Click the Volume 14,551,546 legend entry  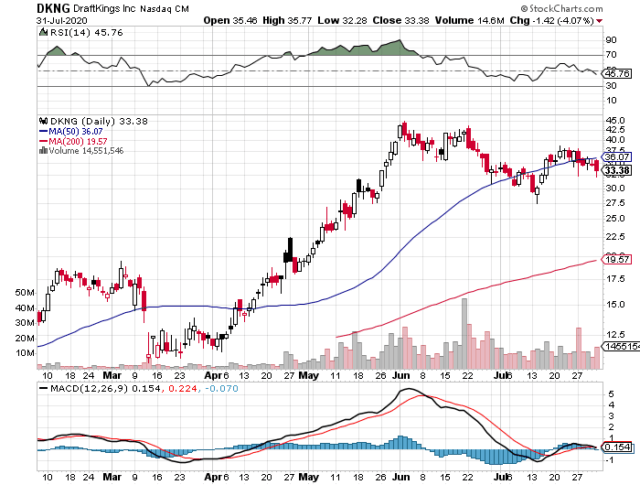[x=86, y=151]
